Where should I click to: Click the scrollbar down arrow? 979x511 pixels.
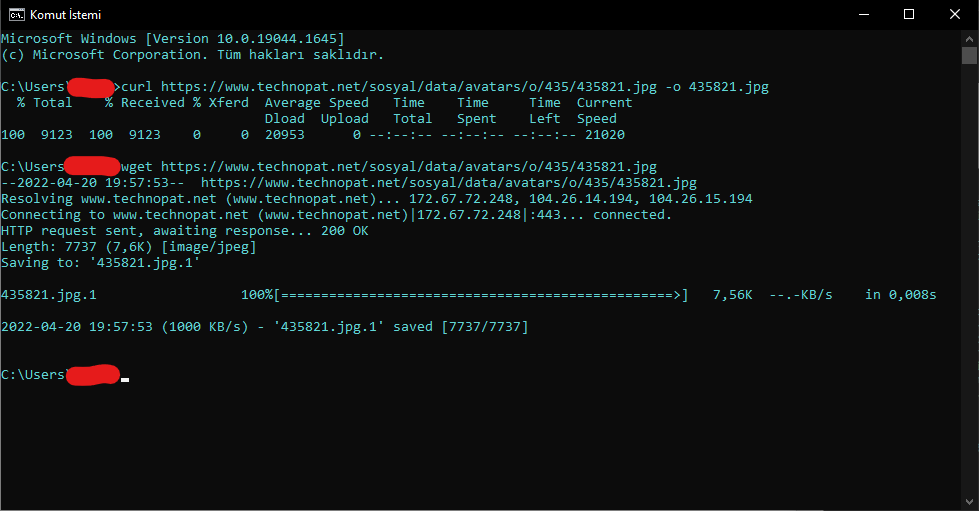pyautogui.click(x=969, y=502)
